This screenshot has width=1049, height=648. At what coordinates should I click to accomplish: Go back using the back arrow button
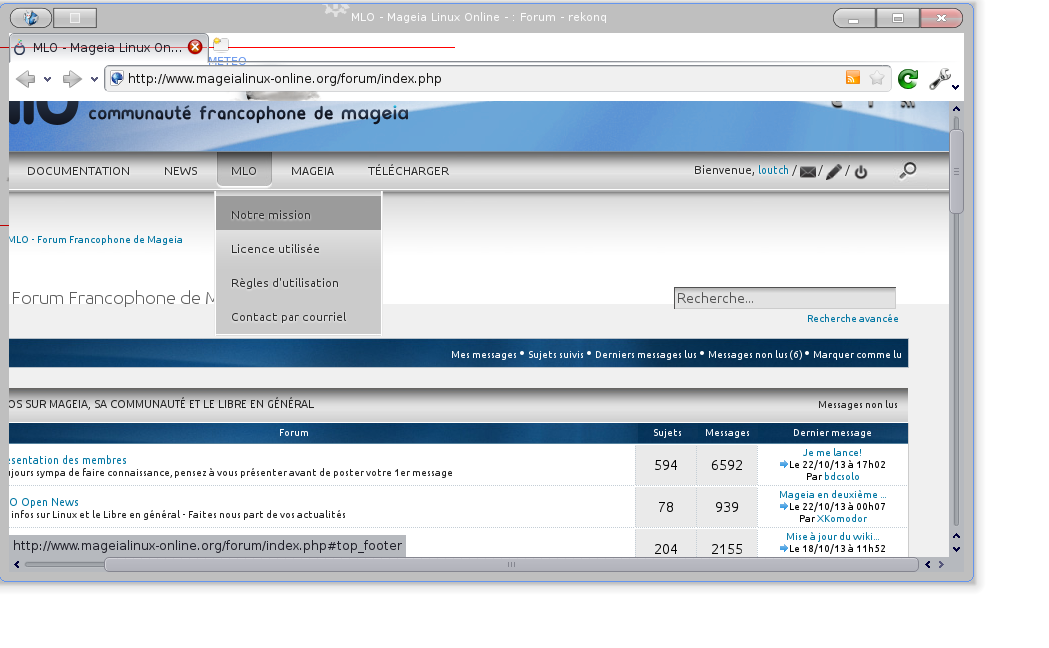coord(25,79)
